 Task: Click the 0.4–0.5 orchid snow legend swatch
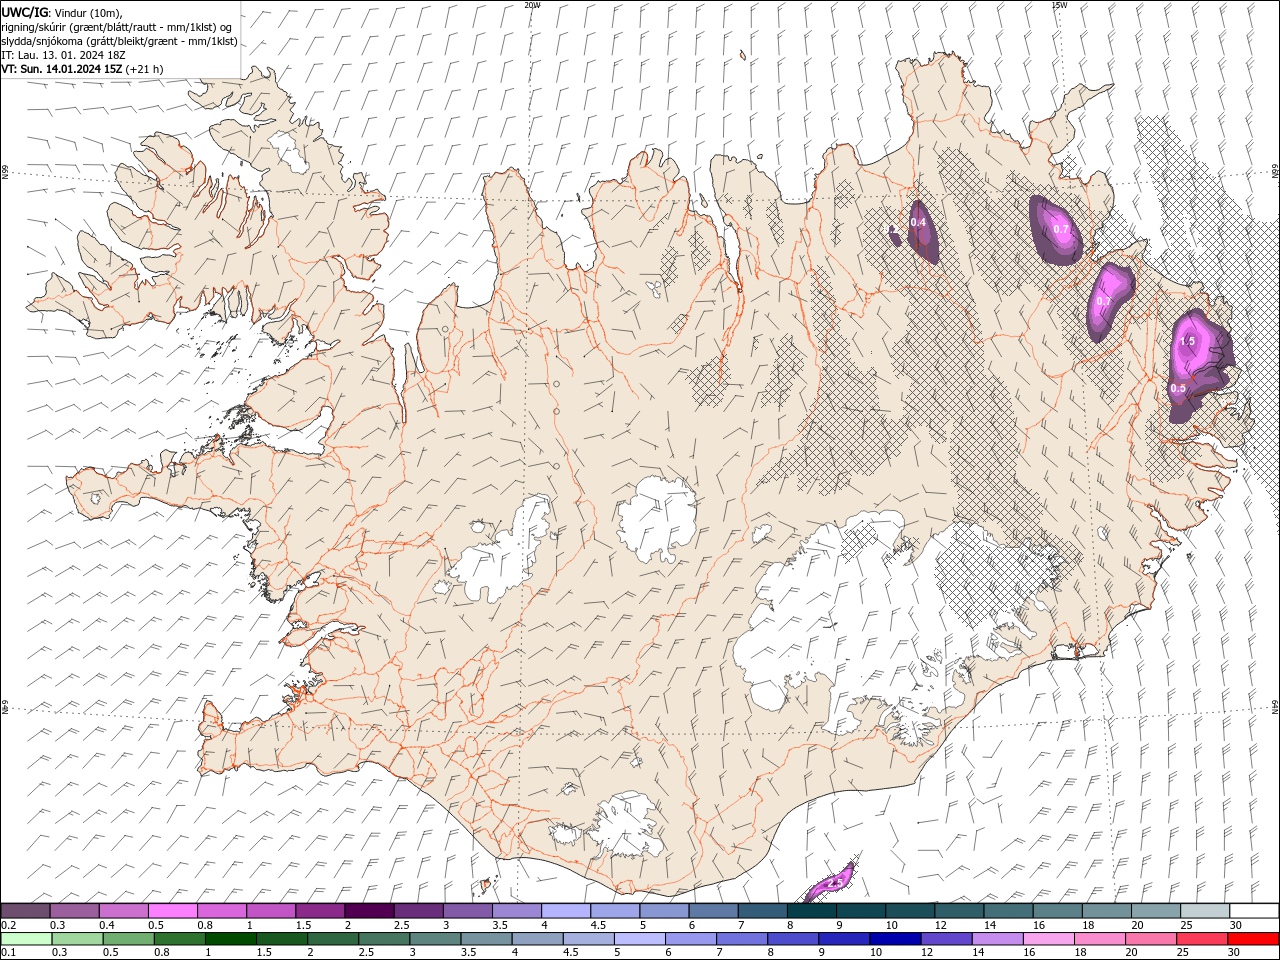tap(123, 911)
